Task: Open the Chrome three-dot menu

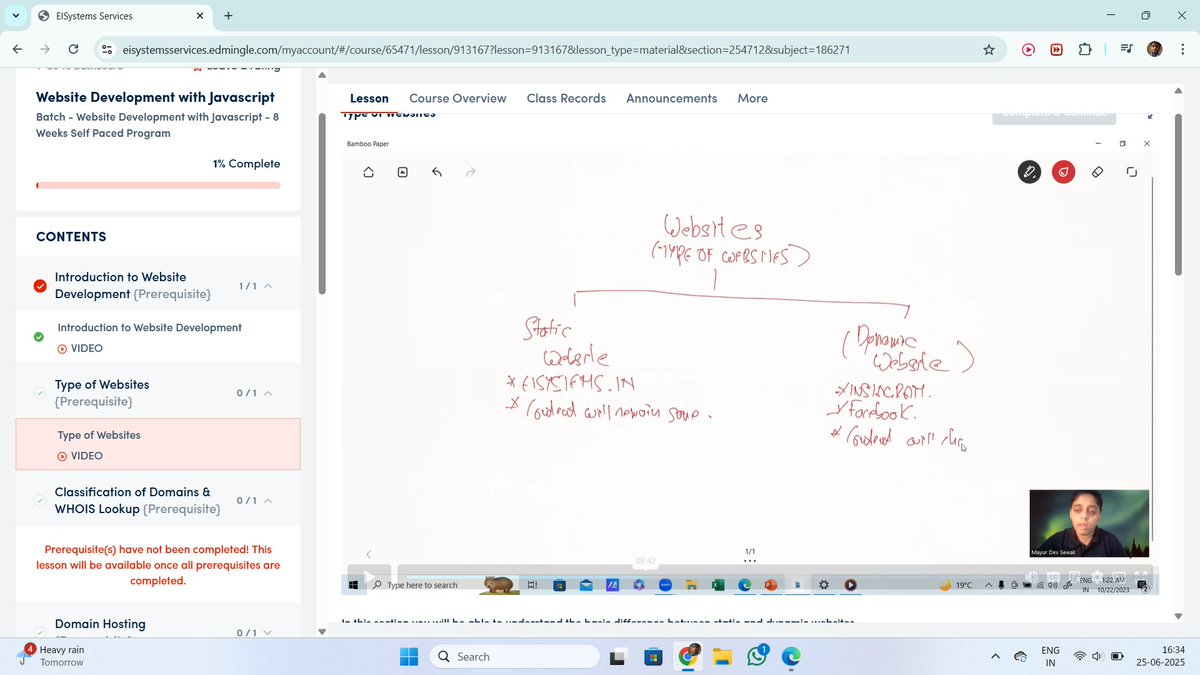Action: pos(1182,49)
